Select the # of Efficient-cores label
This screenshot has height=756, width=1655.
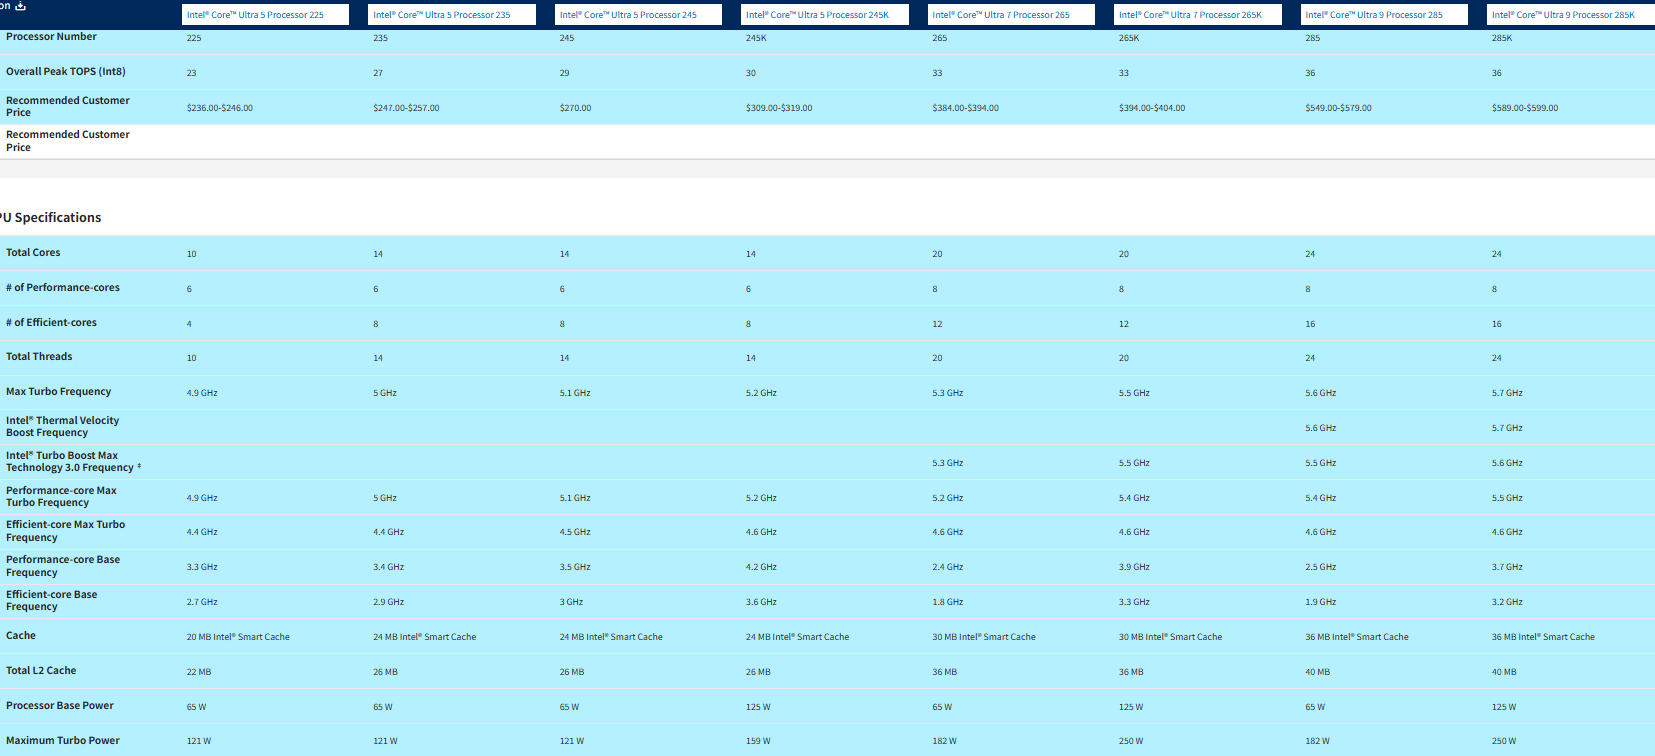click(x=51, y=323)
